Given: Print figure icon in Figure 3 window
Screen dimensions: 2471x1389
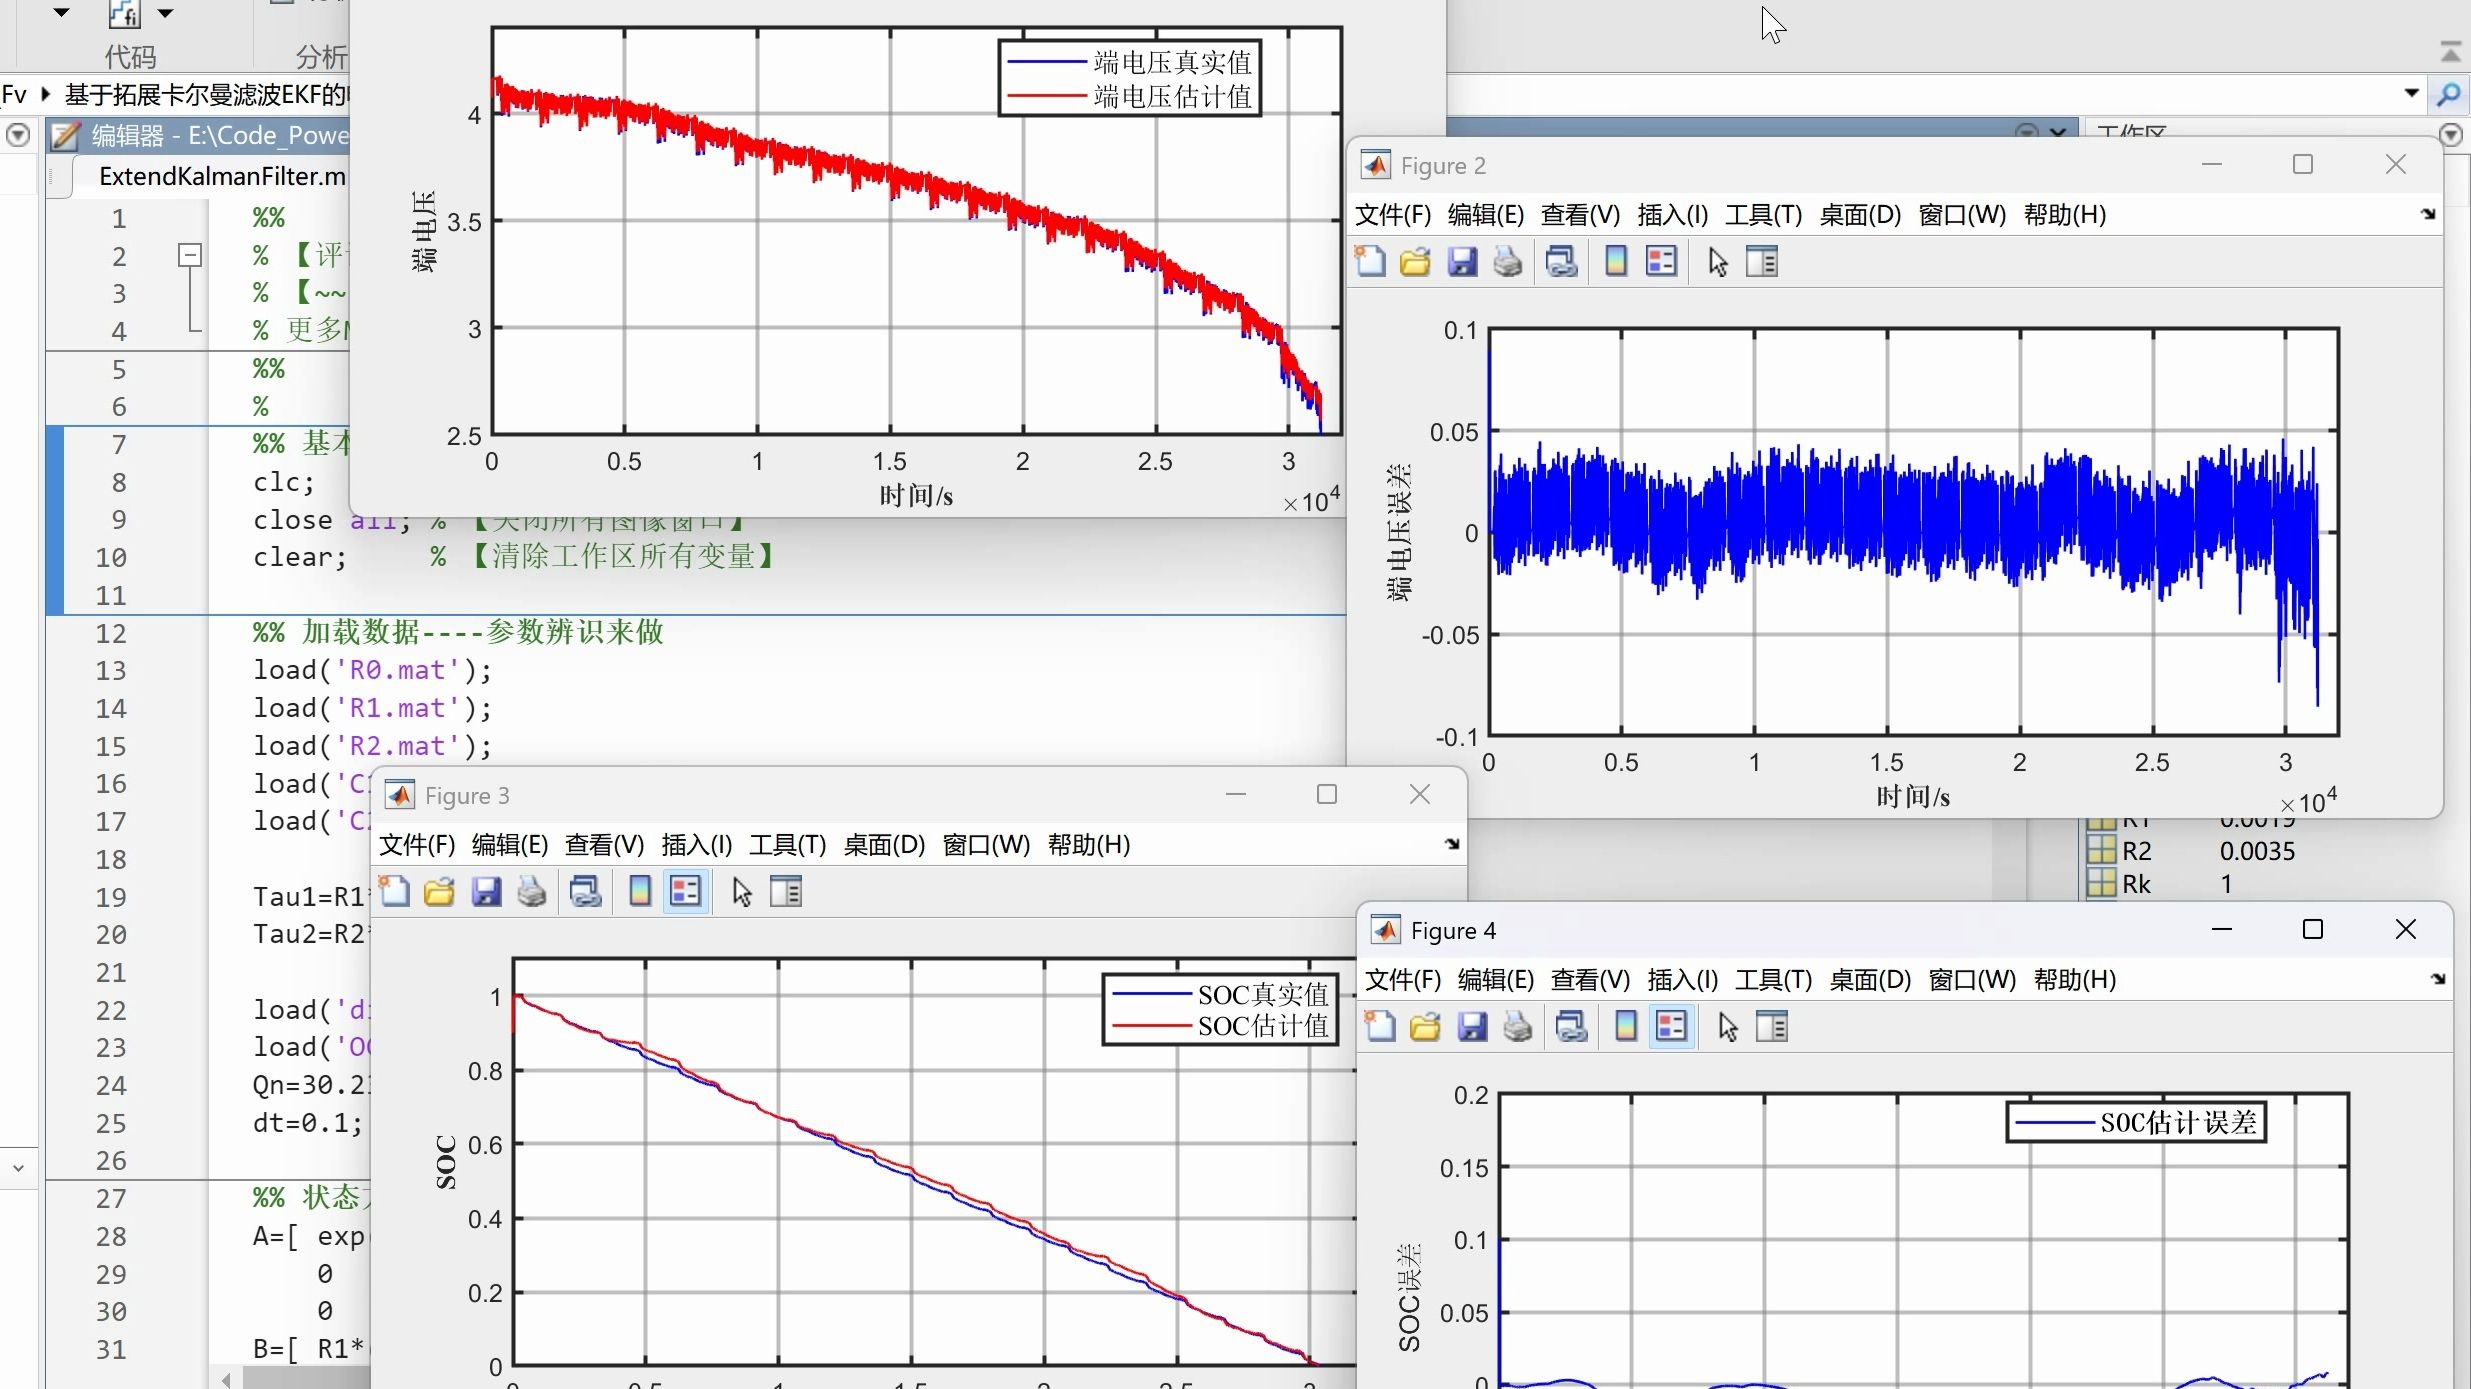Looking at the screenshot, I should point(532,891).
